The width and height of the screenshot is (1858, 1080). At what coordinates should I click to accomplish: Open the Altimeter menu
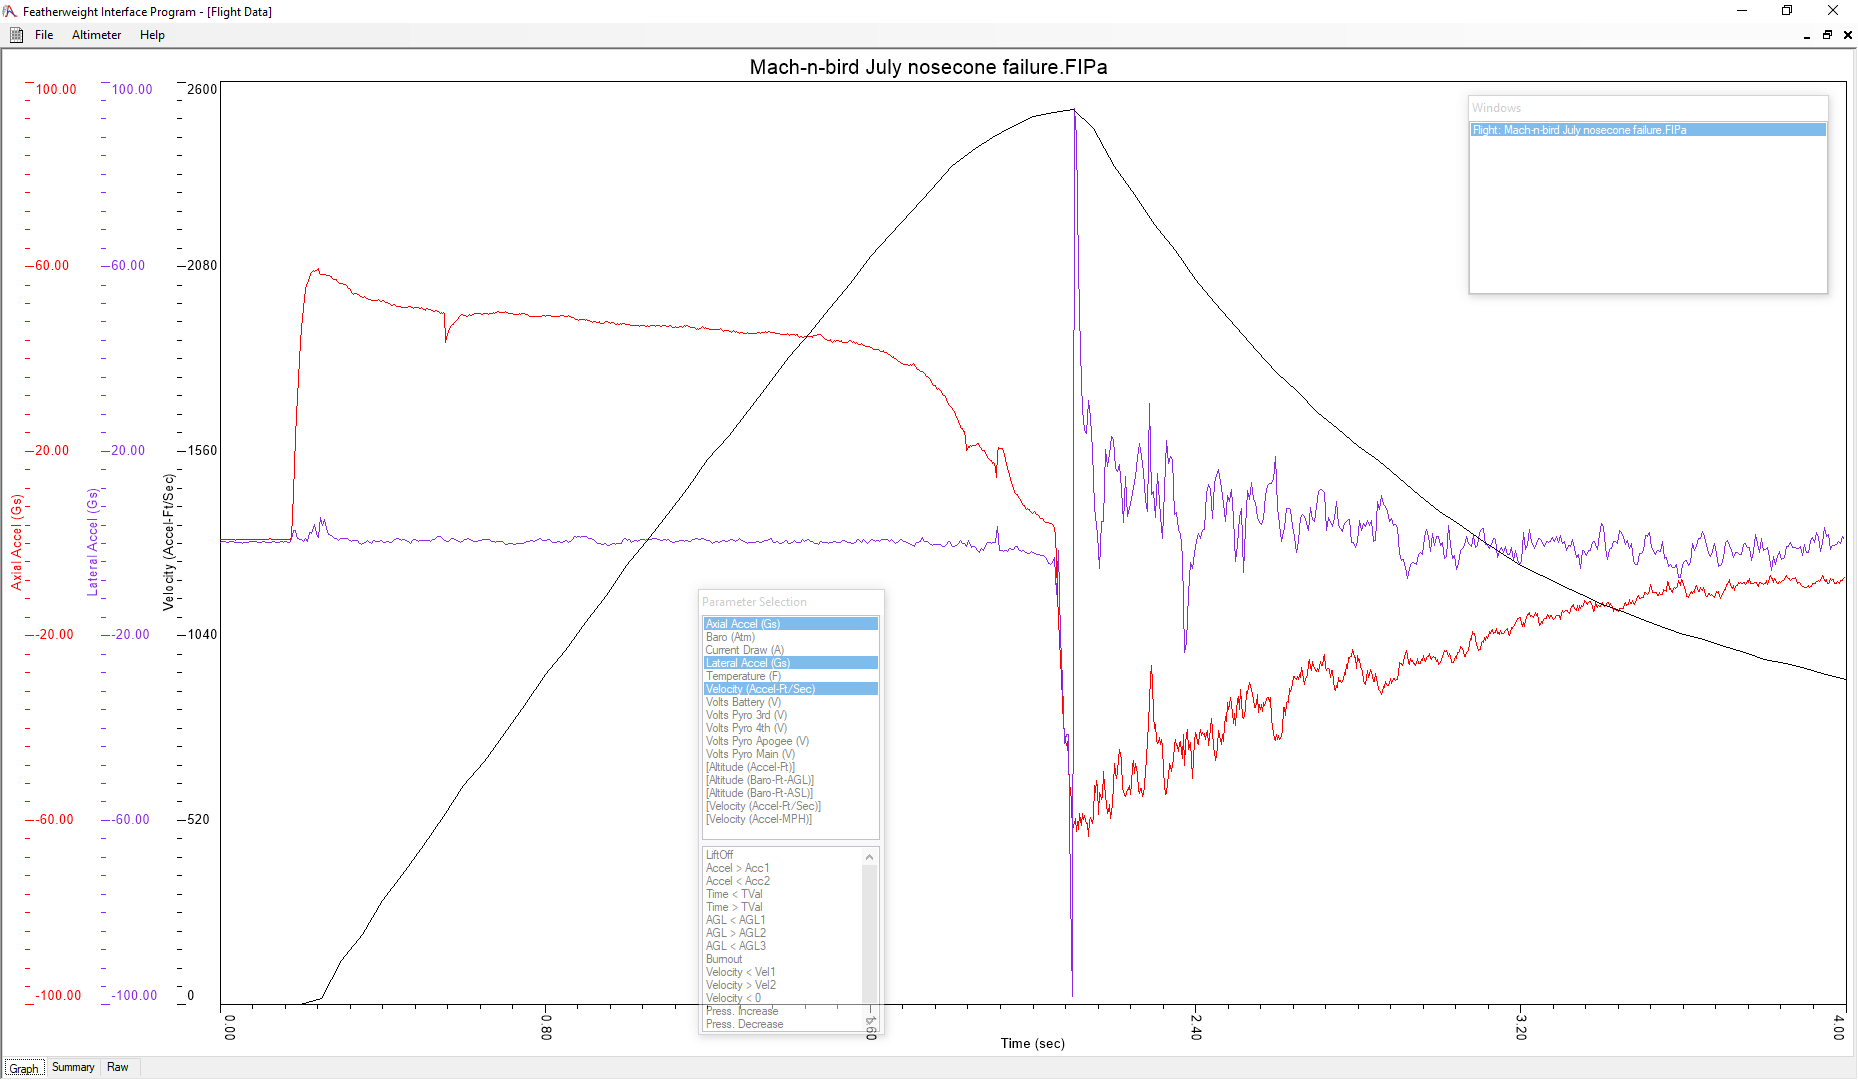click(x=96, y=35)
